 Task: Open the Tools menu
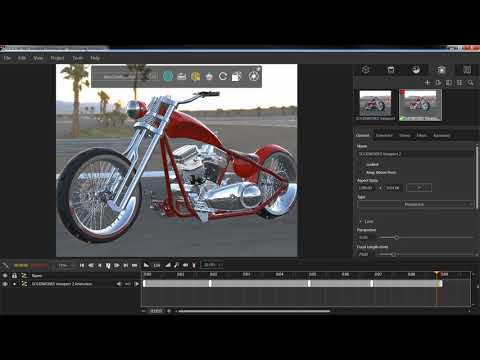coord(78,58)
